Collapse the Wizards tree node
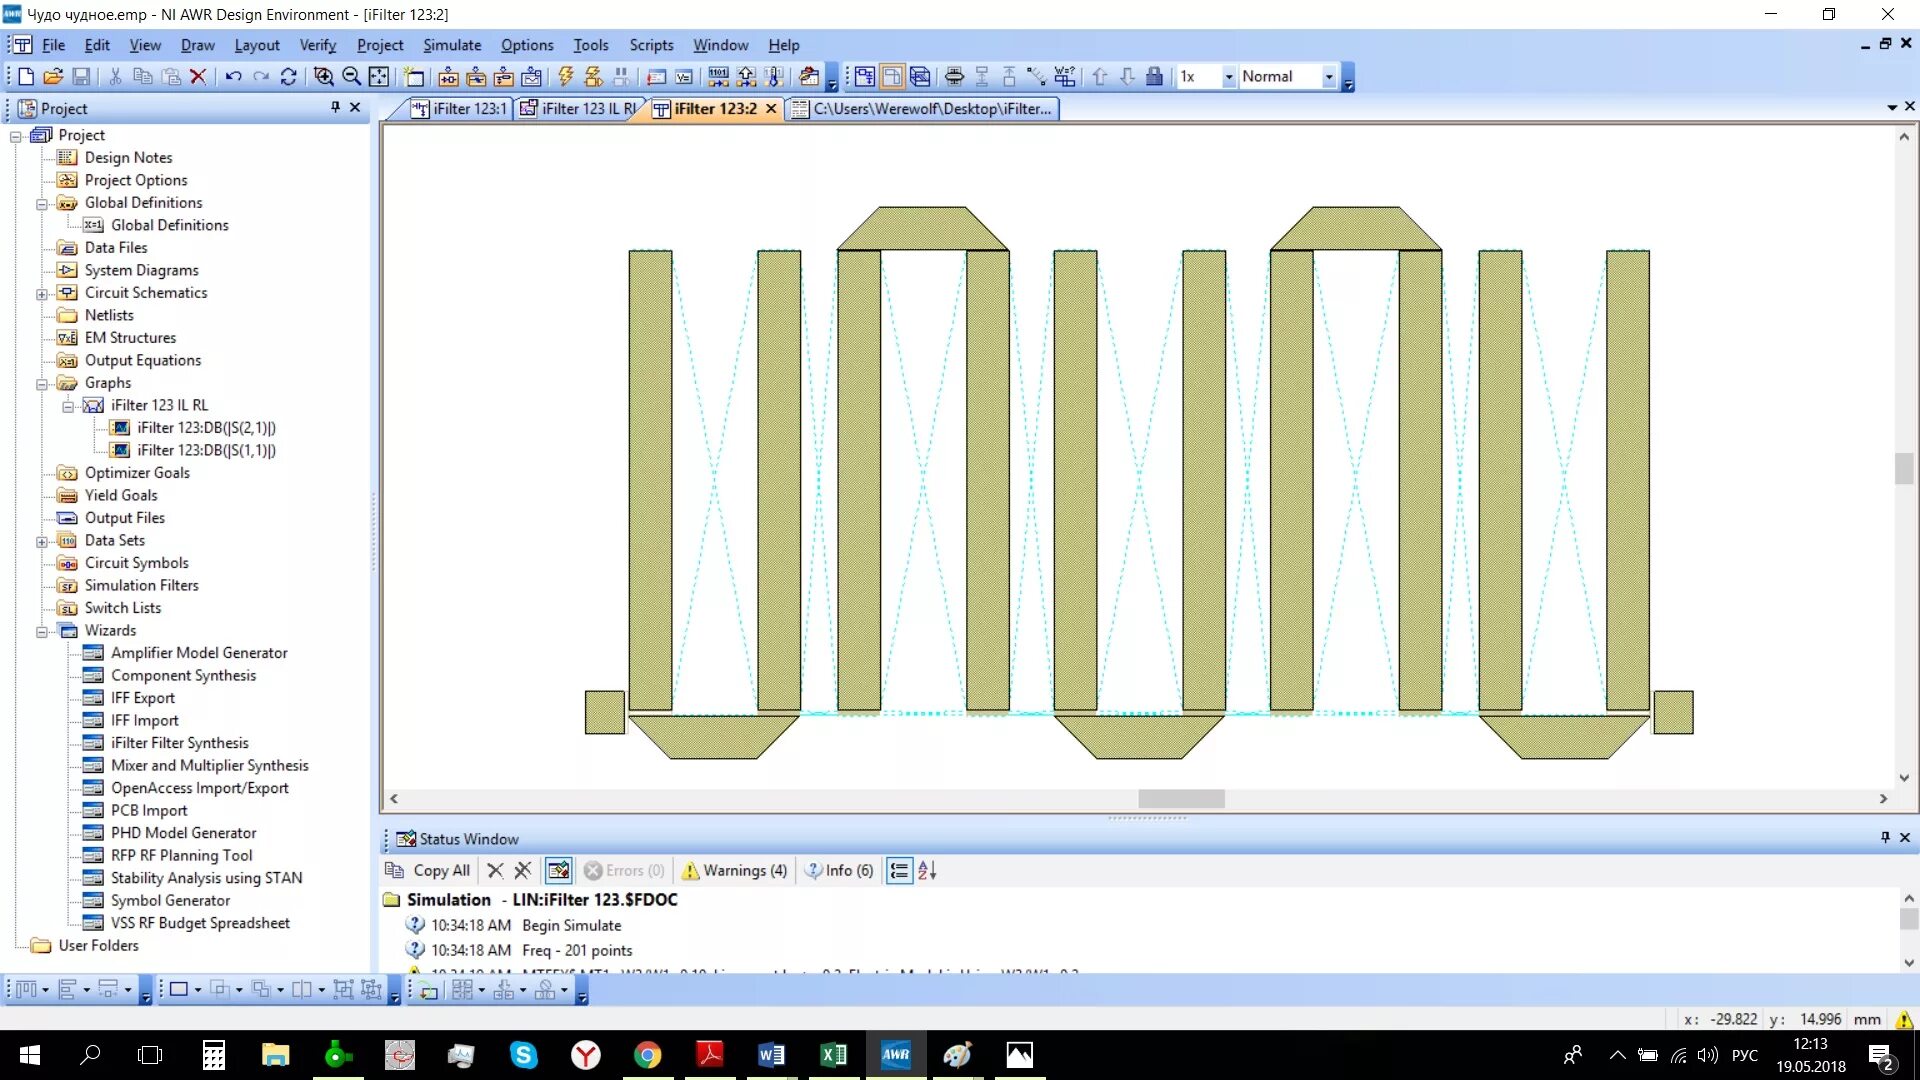1920x1080 pixels. click(x=42, y=631)
